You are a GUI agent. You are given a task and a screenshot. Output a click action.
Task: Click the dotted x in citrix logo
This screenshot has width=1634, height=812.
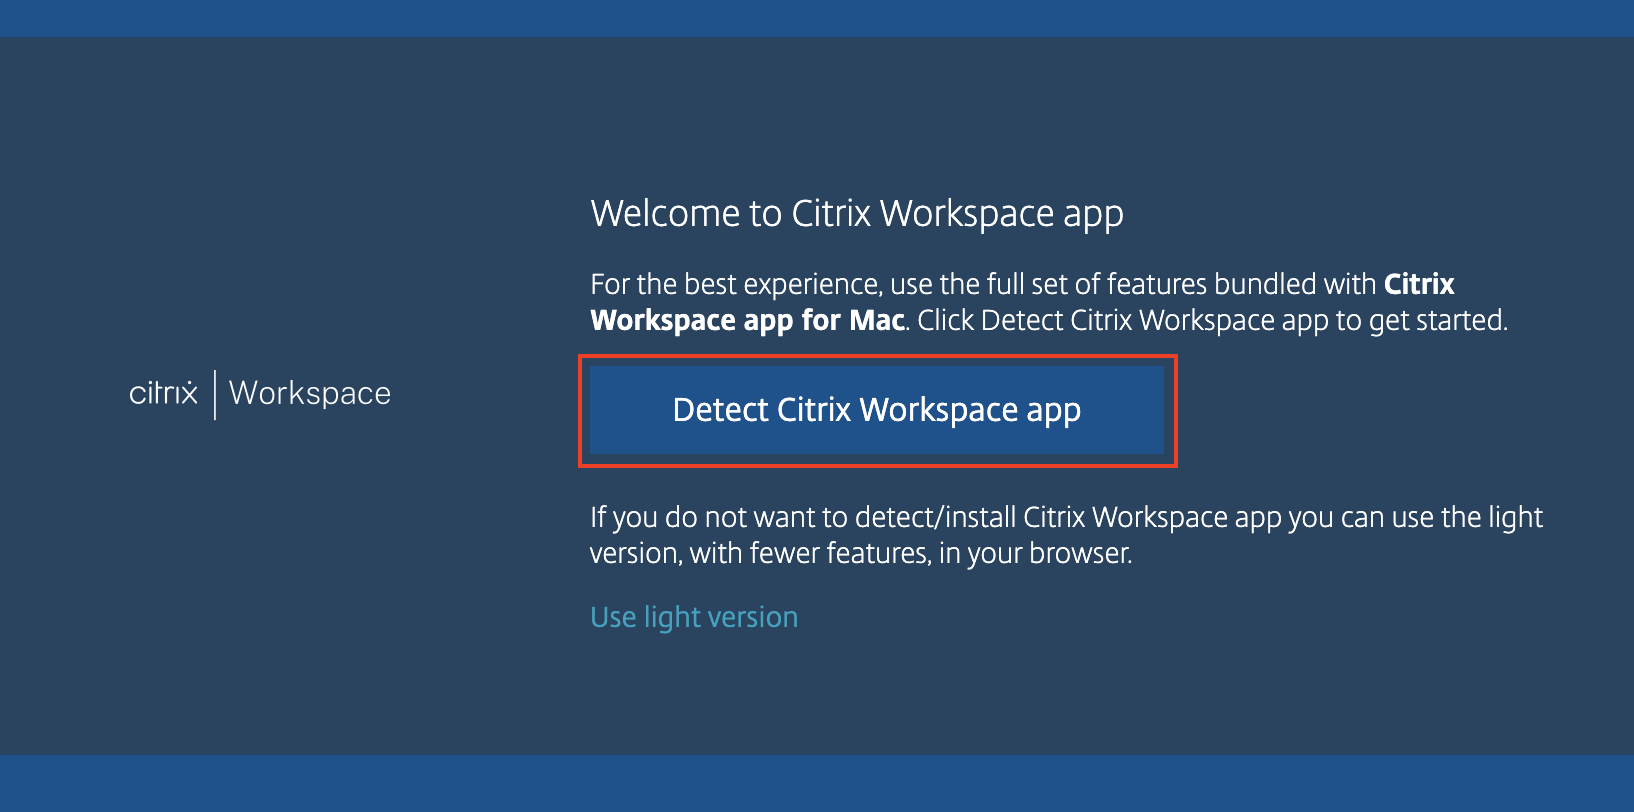coord(188,393)
